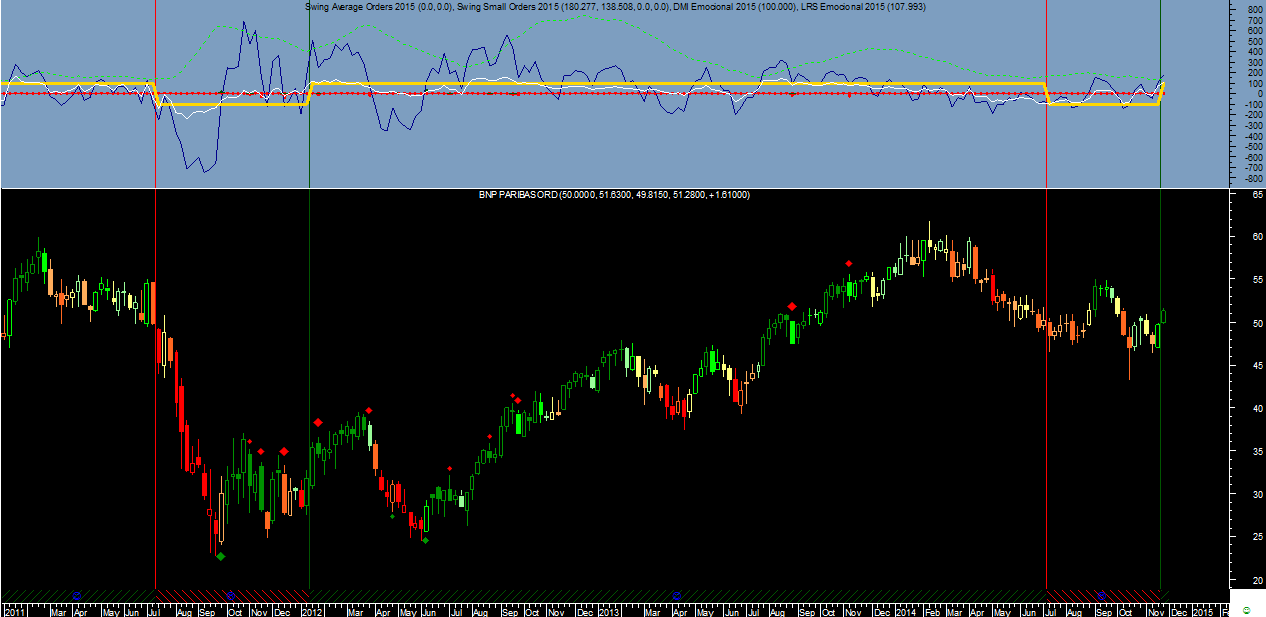Click the copyright symbol in the bottom-right corner
The height and width of the screenshot is (617, 1266).
coord(1246,610)
